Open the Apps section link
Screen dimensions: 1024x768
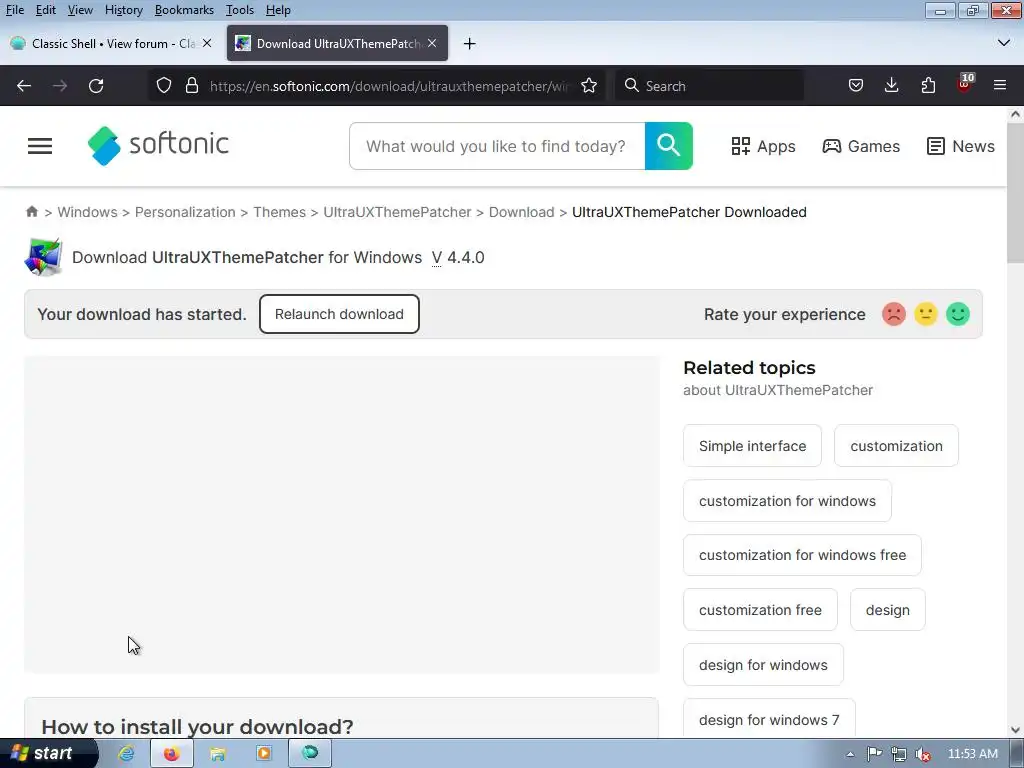pyautogui.click(x=763, y=146)
